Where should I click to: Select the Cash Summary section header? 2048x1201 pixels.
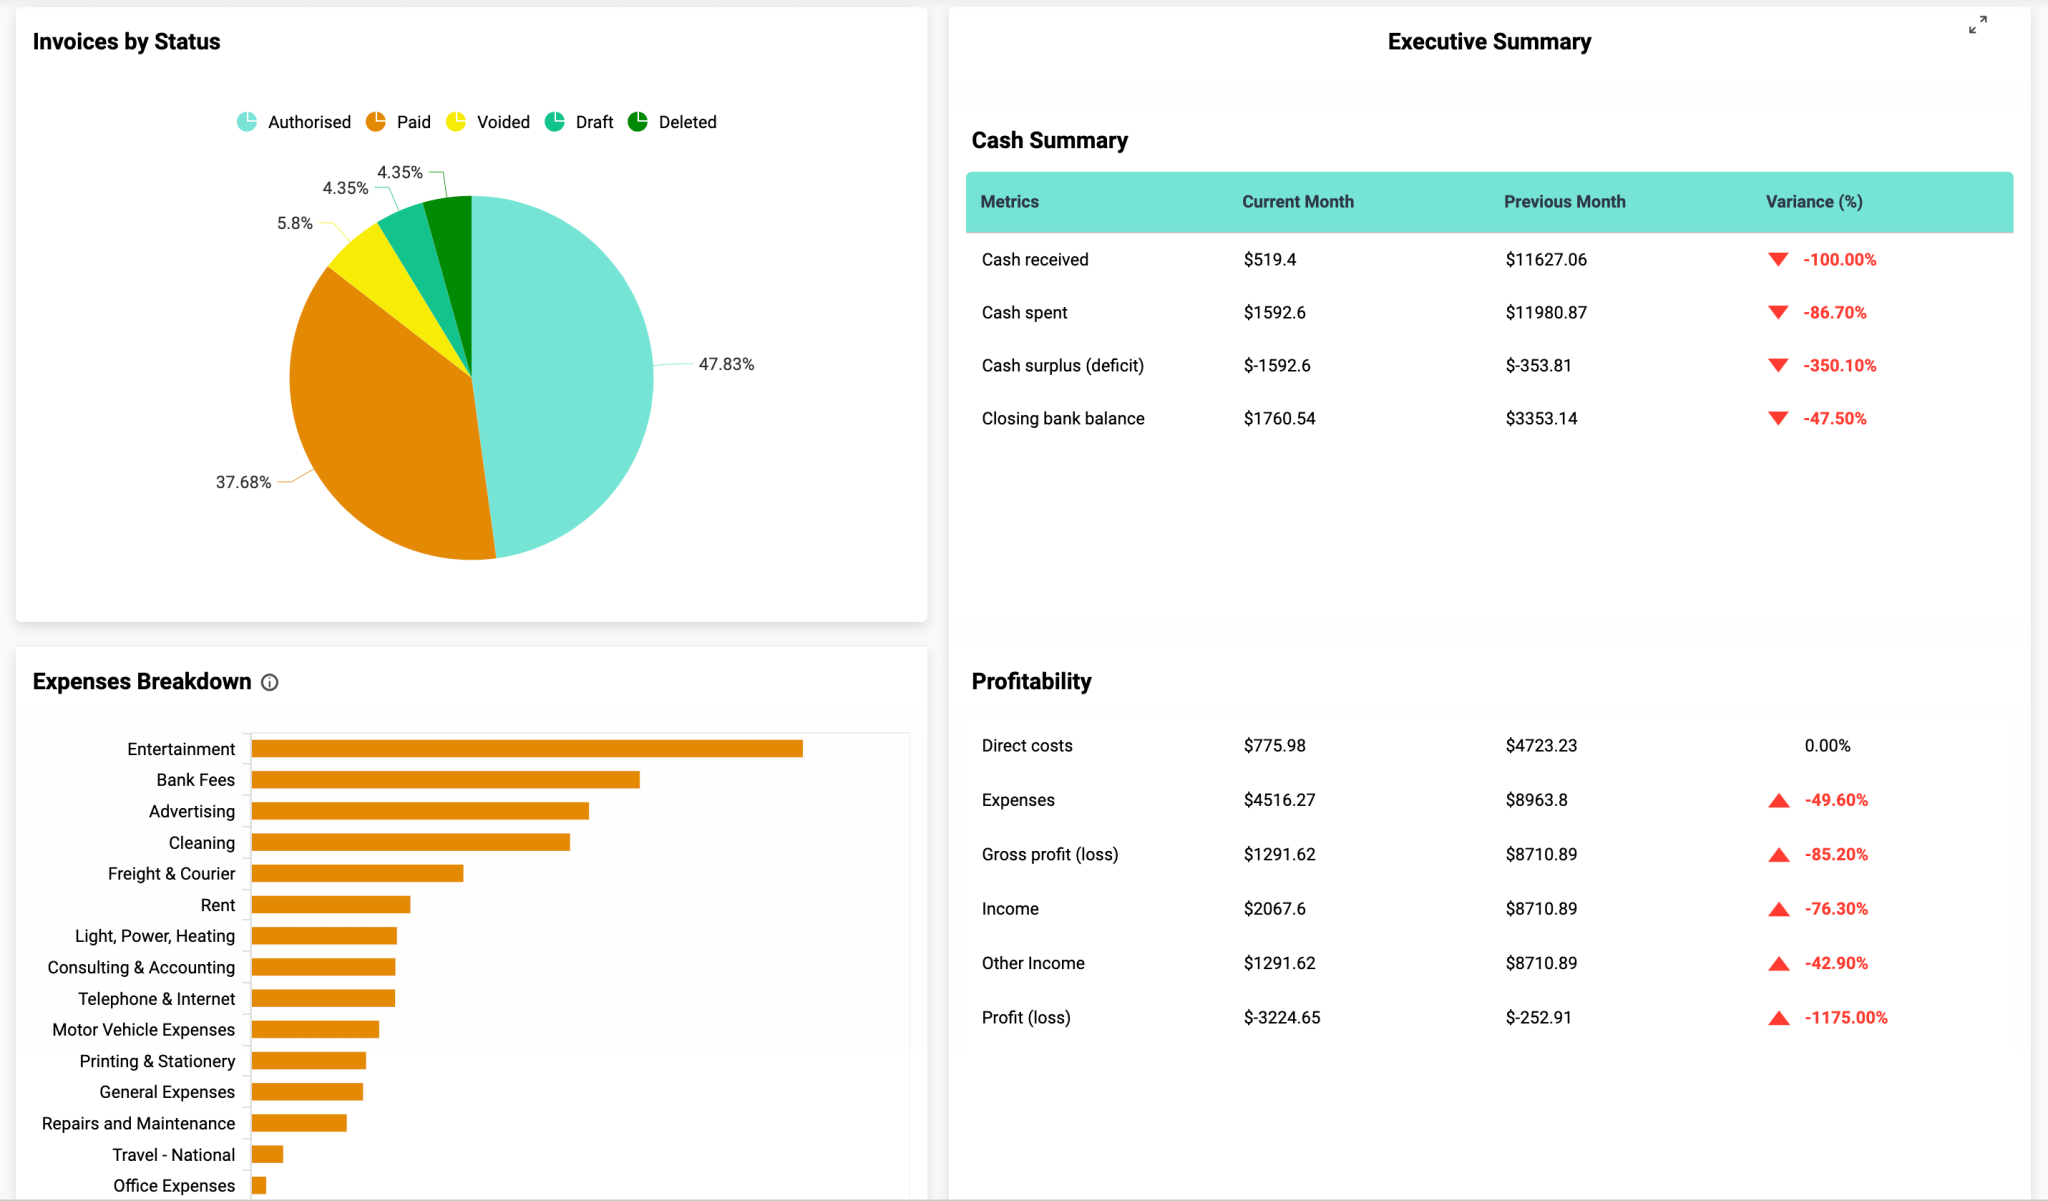1049,140
